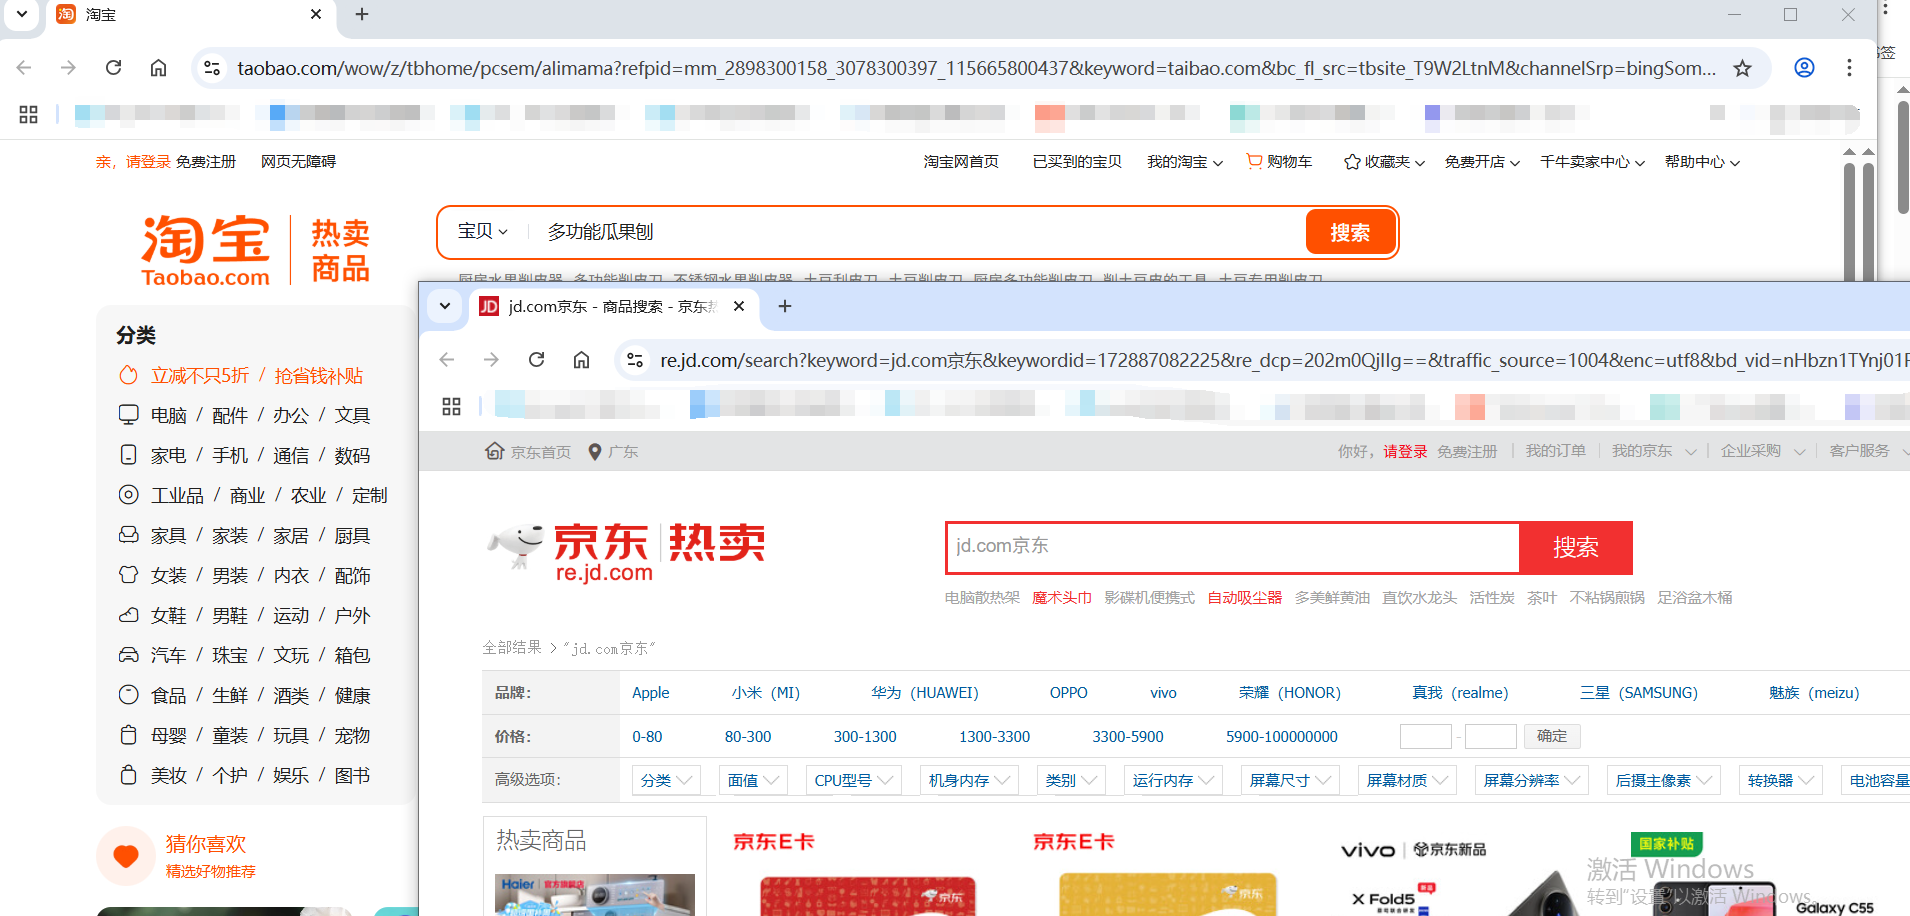Switch to jd.com京东 商品搜索 tab

pyautogui.click(x=613, y=306)
